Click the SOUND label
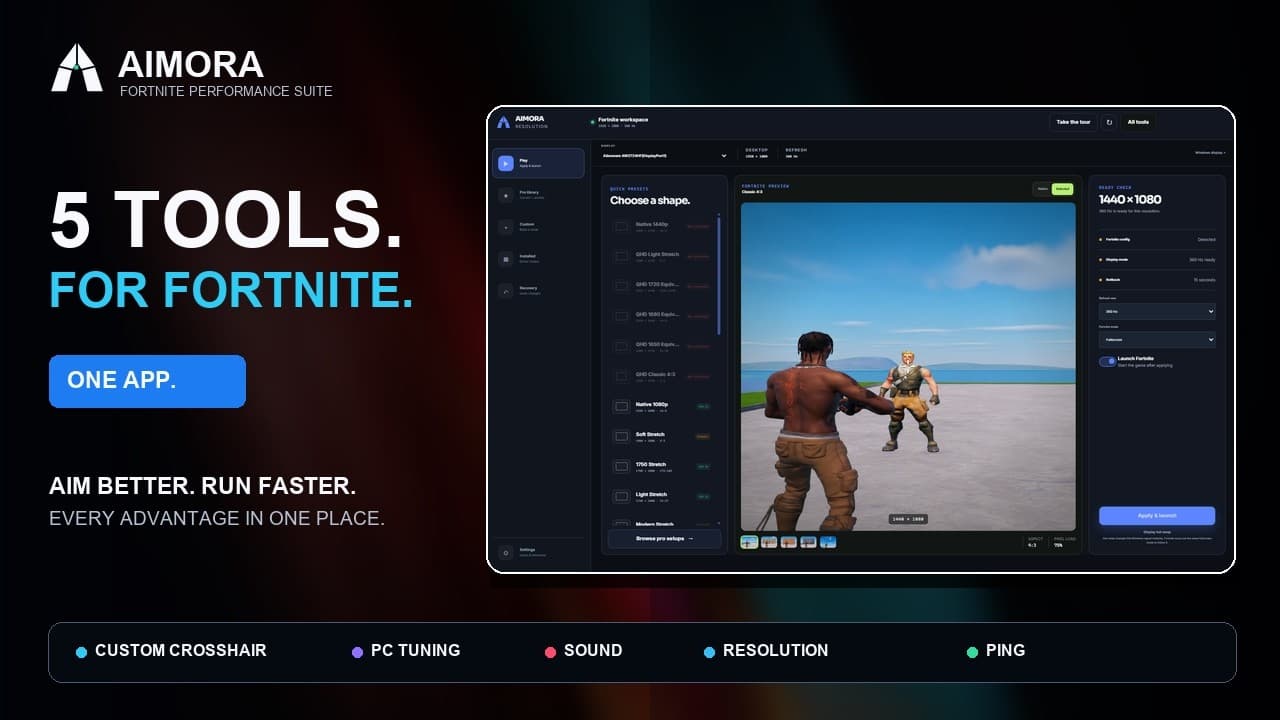 [593, 650]
